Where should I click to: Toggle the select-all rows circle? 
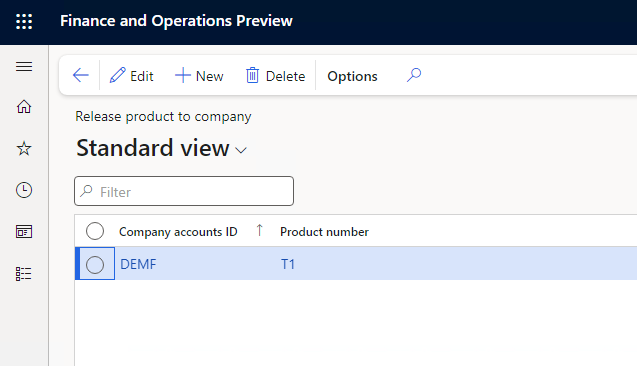pos(95,231)
